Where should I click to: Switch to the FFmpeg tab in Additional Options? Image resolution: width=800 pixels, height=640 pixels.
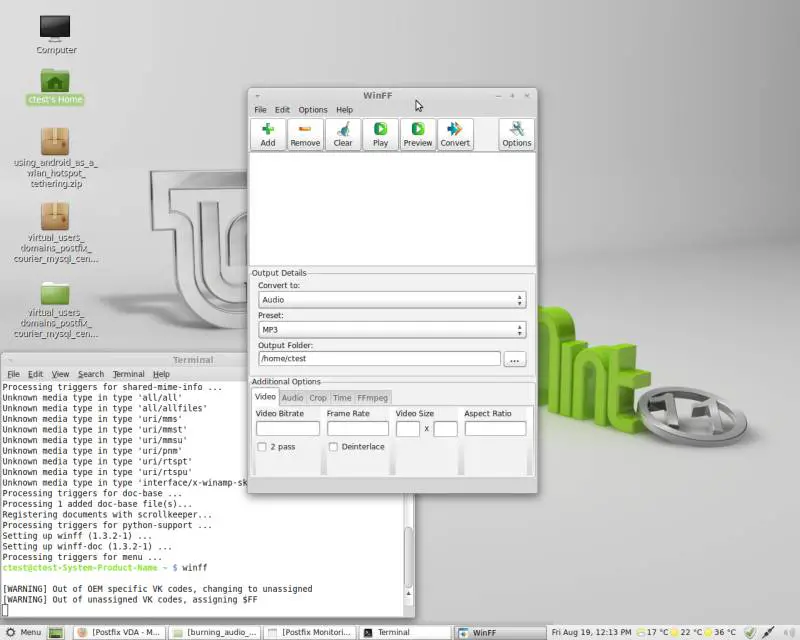pos(372,398)
